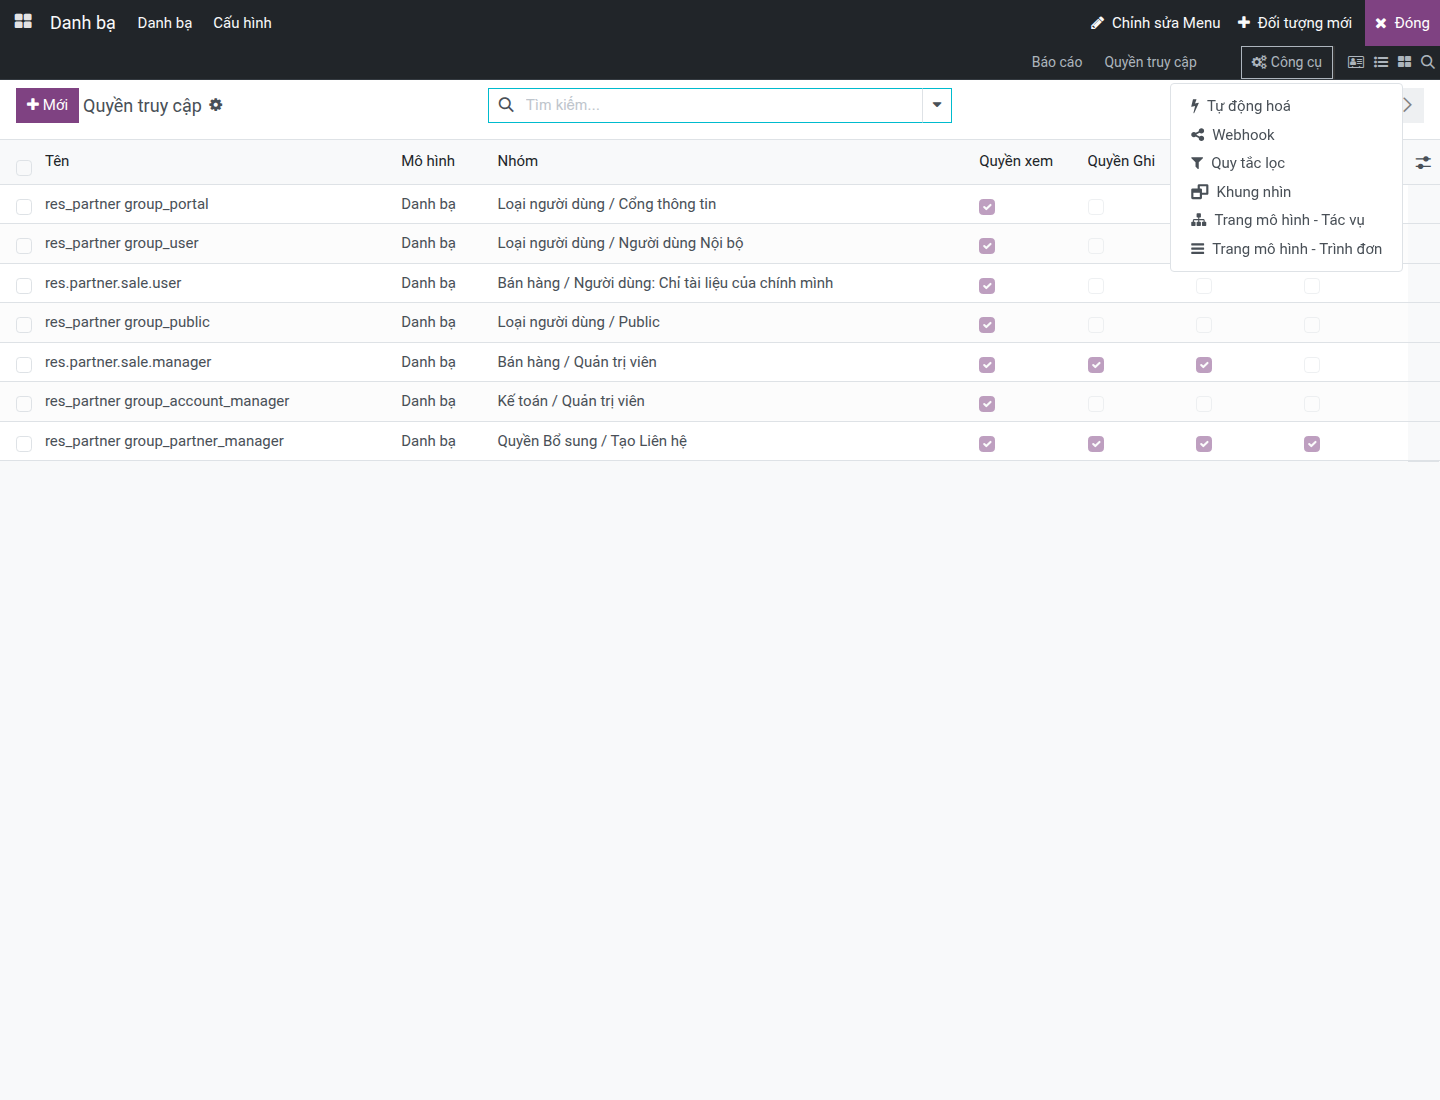Choose Quy tắc lọc from the tools menu
1440x1100 pixels.
(1286, 163)
